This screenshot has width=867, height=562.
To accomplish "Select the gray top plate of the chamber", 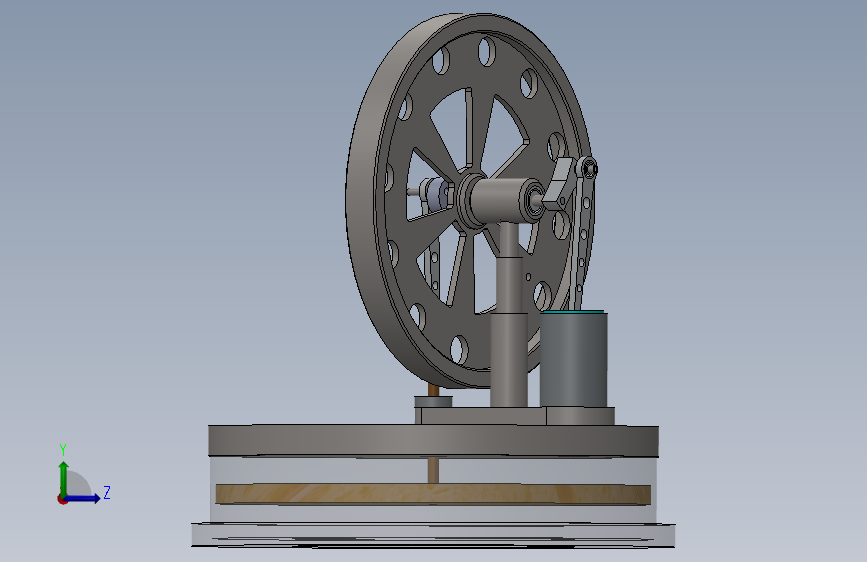I will tap(433, 441).
